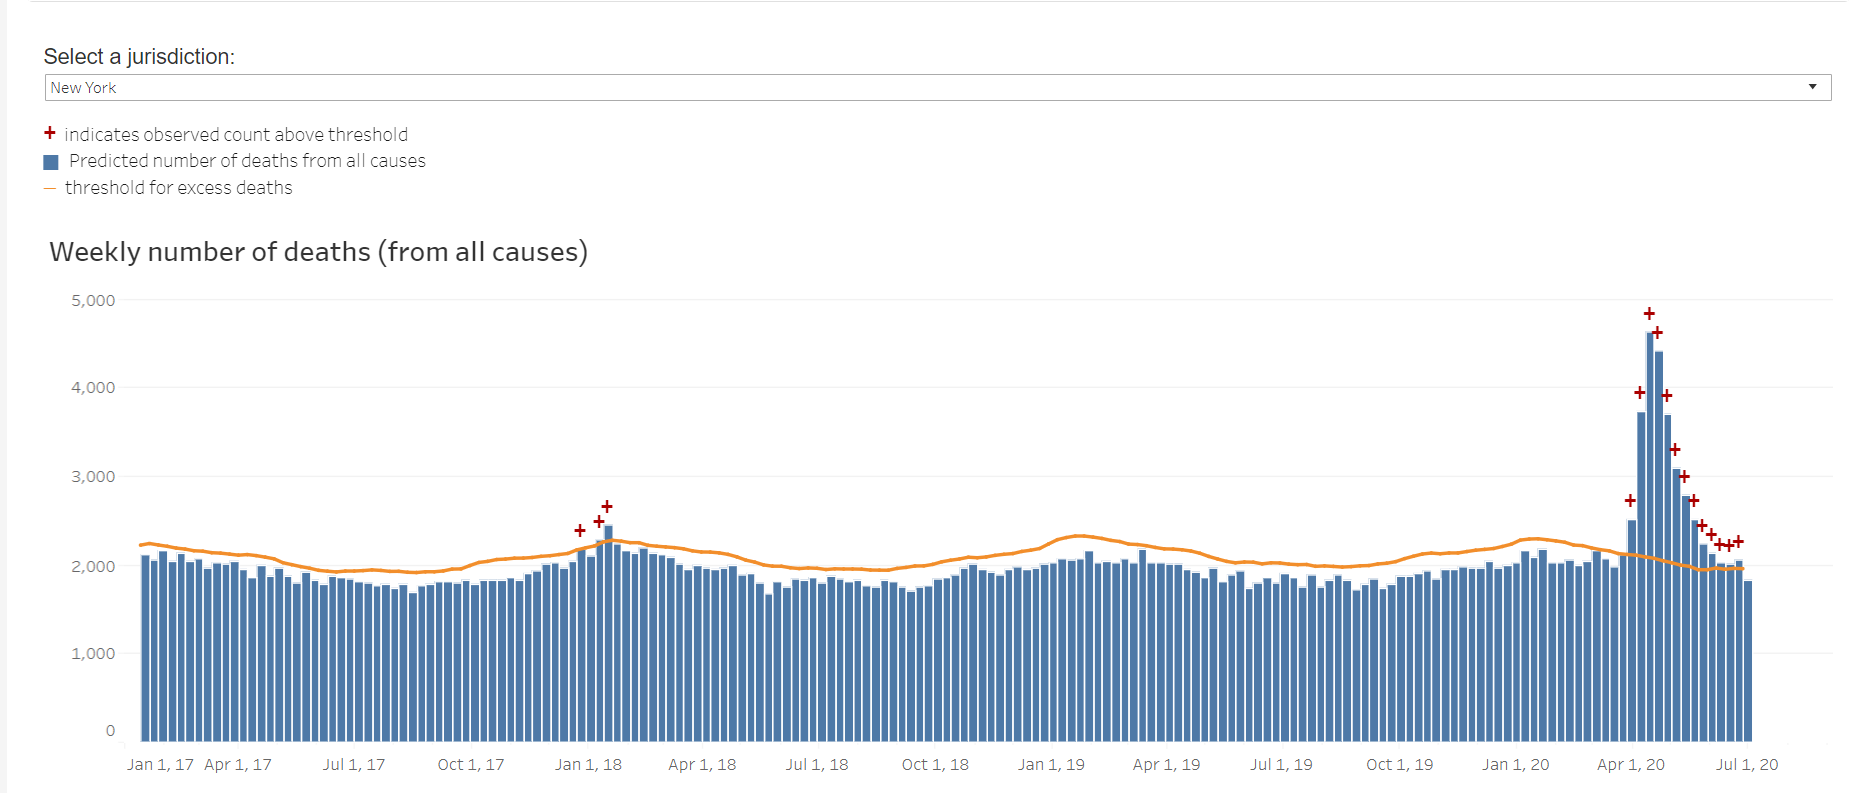Click the 'Apr 1, 18' x-axis label
Screen dimensions: 1859x794
coord(702,765)
